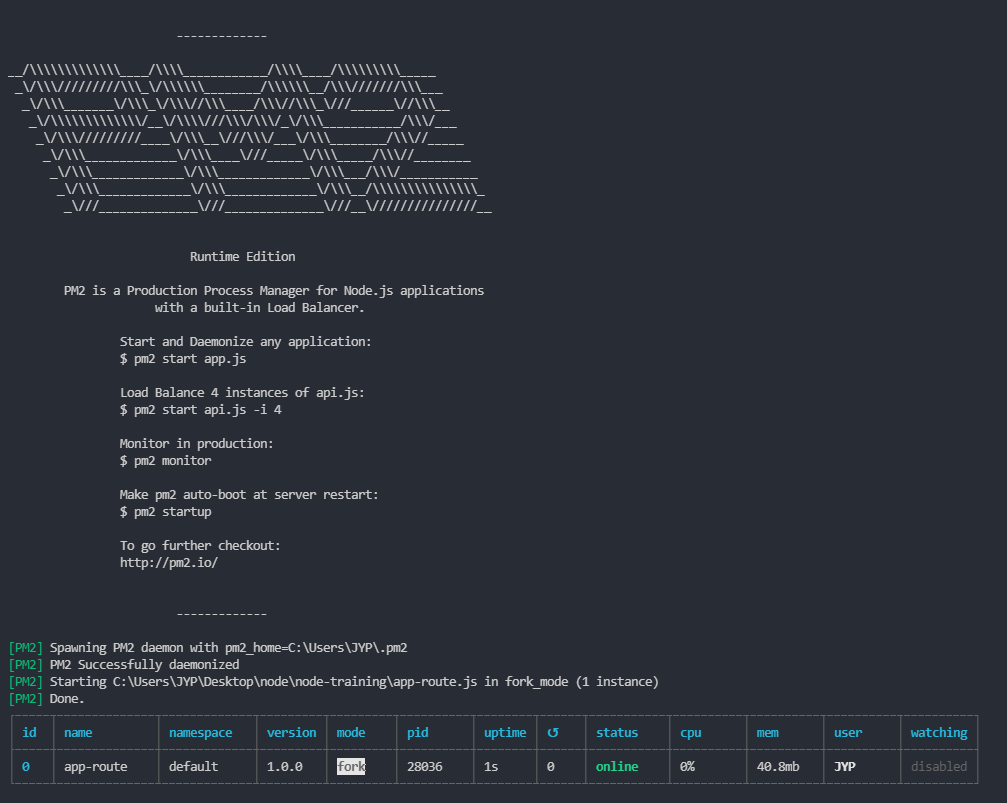Click the pid value 28036

pyautogui.click(x=425, y=766)
